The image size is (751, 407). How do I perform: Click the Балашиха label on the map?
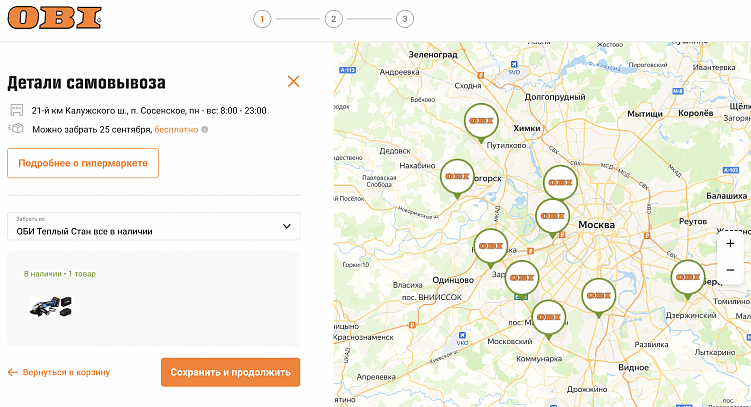click(727, 196)
